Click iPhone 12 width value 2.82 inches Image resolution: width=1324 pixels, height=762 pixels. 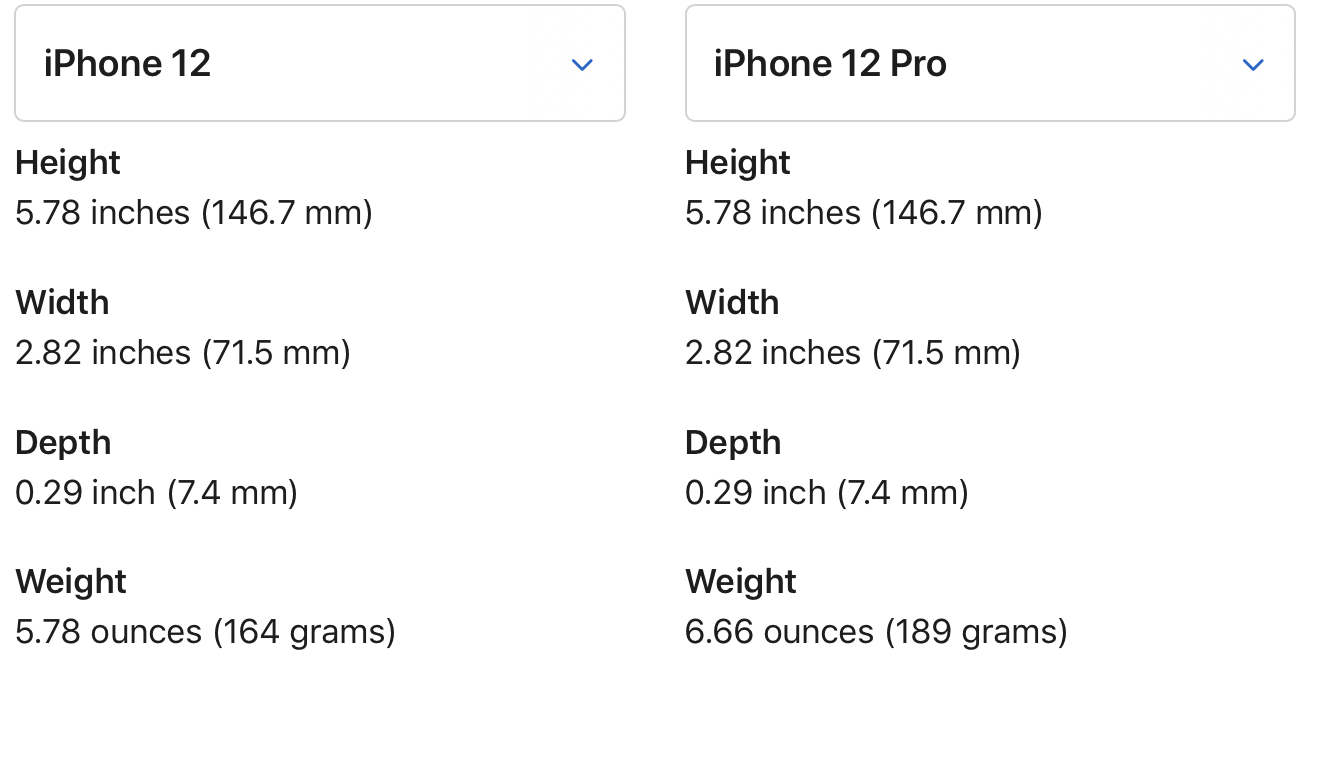(x=183, y=353)
